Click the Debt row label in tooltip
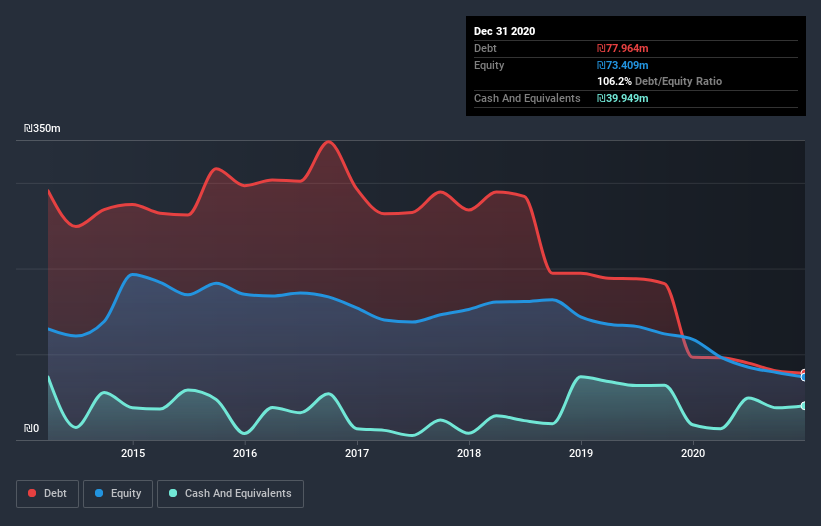Image resolution: width=821 pixels, height=526 pixels. [x=485, y=48]
